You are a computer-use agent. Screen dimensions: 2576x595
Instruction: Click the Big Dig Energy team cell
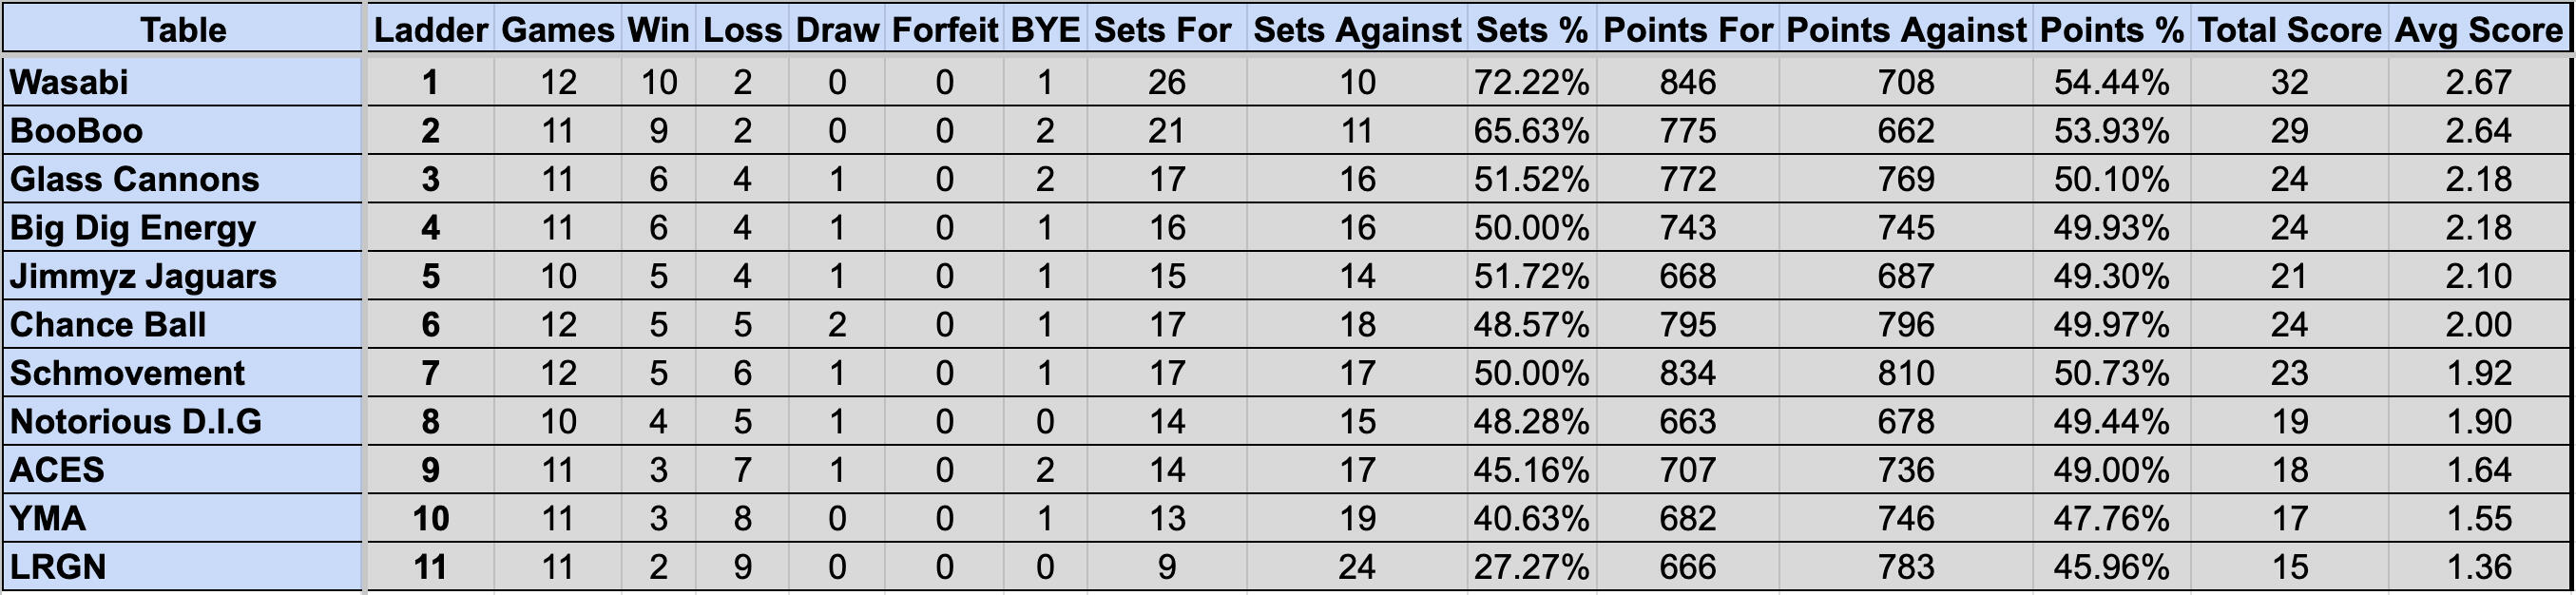click(x=182, y=227)
